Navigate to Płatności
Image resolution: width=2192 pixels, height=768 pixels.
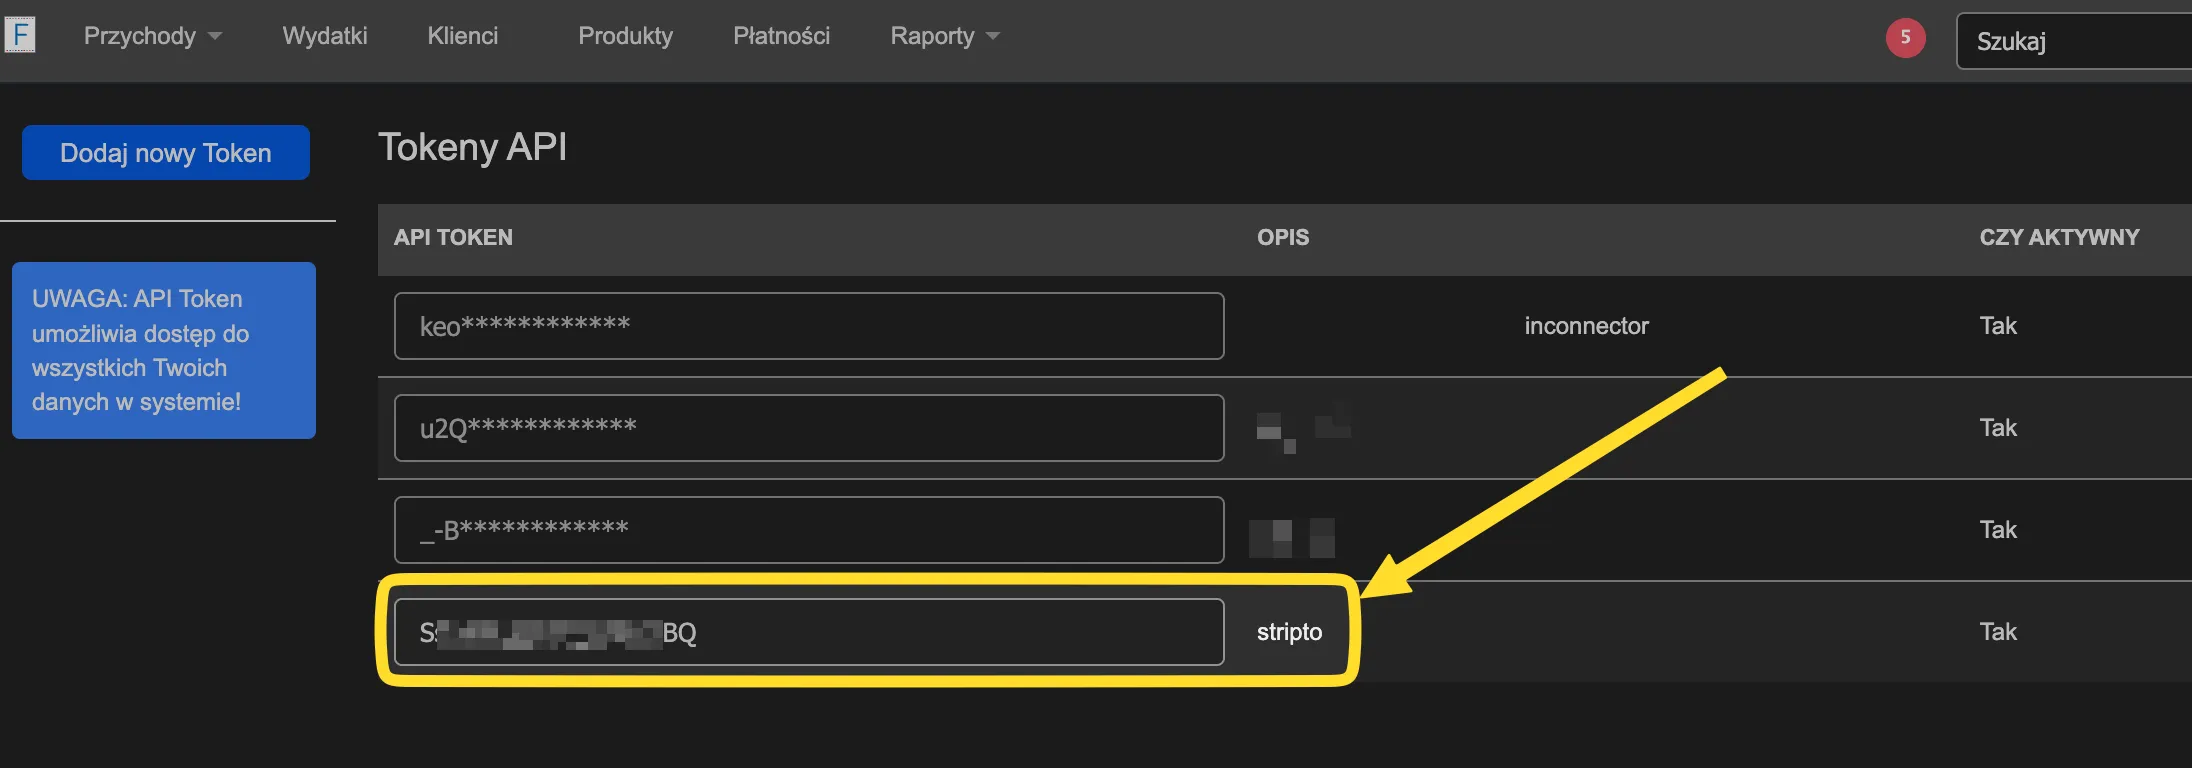(x=781, y=36)
